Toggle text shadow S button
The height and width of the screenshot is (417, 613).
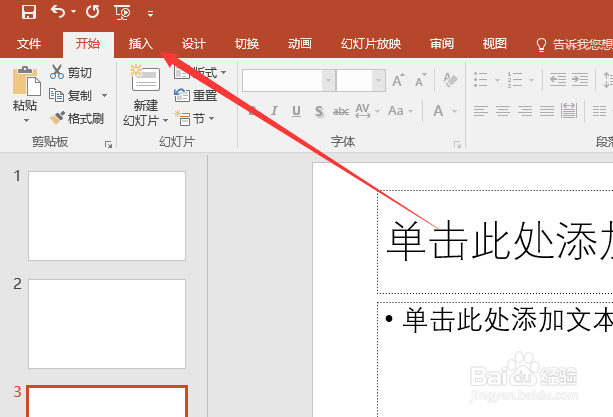coord(319,112)
